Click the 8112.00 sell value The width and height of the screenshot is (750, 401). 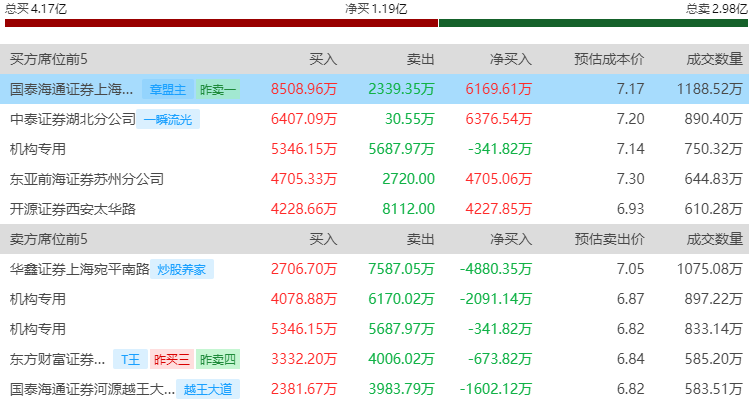point(408,209)
